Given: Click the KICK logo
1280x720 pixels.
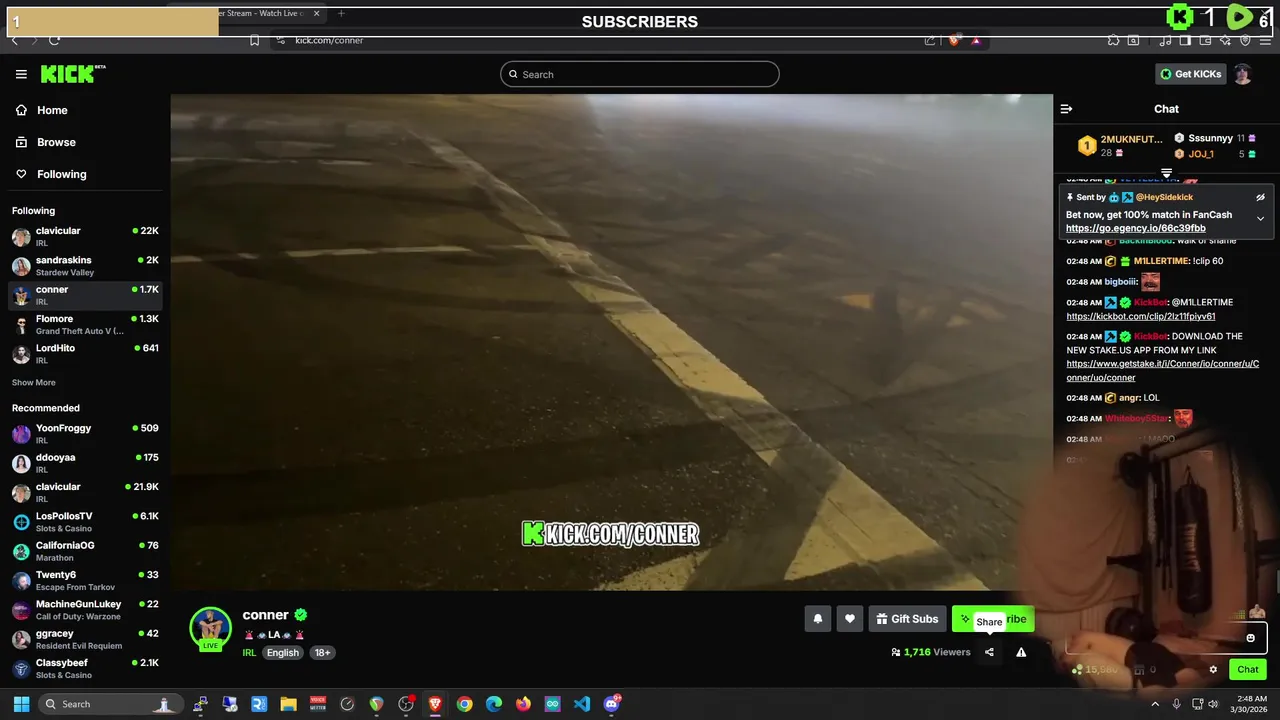Looking at the screenshot, I should click(x=73, y=74).
